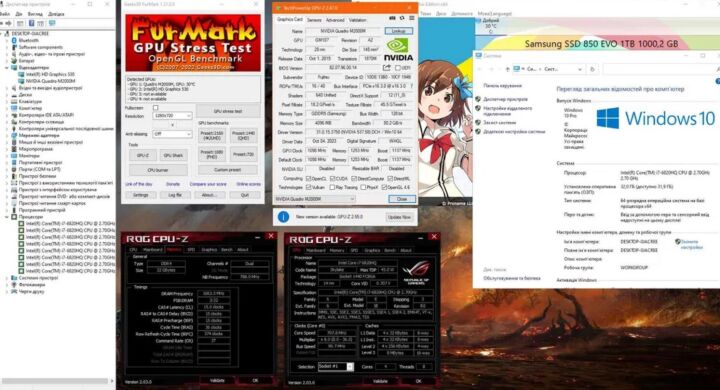Click shield icon beside Диспетчер пристроїв
This screenshot has width=720, height=390.
(x=478, y=99)
